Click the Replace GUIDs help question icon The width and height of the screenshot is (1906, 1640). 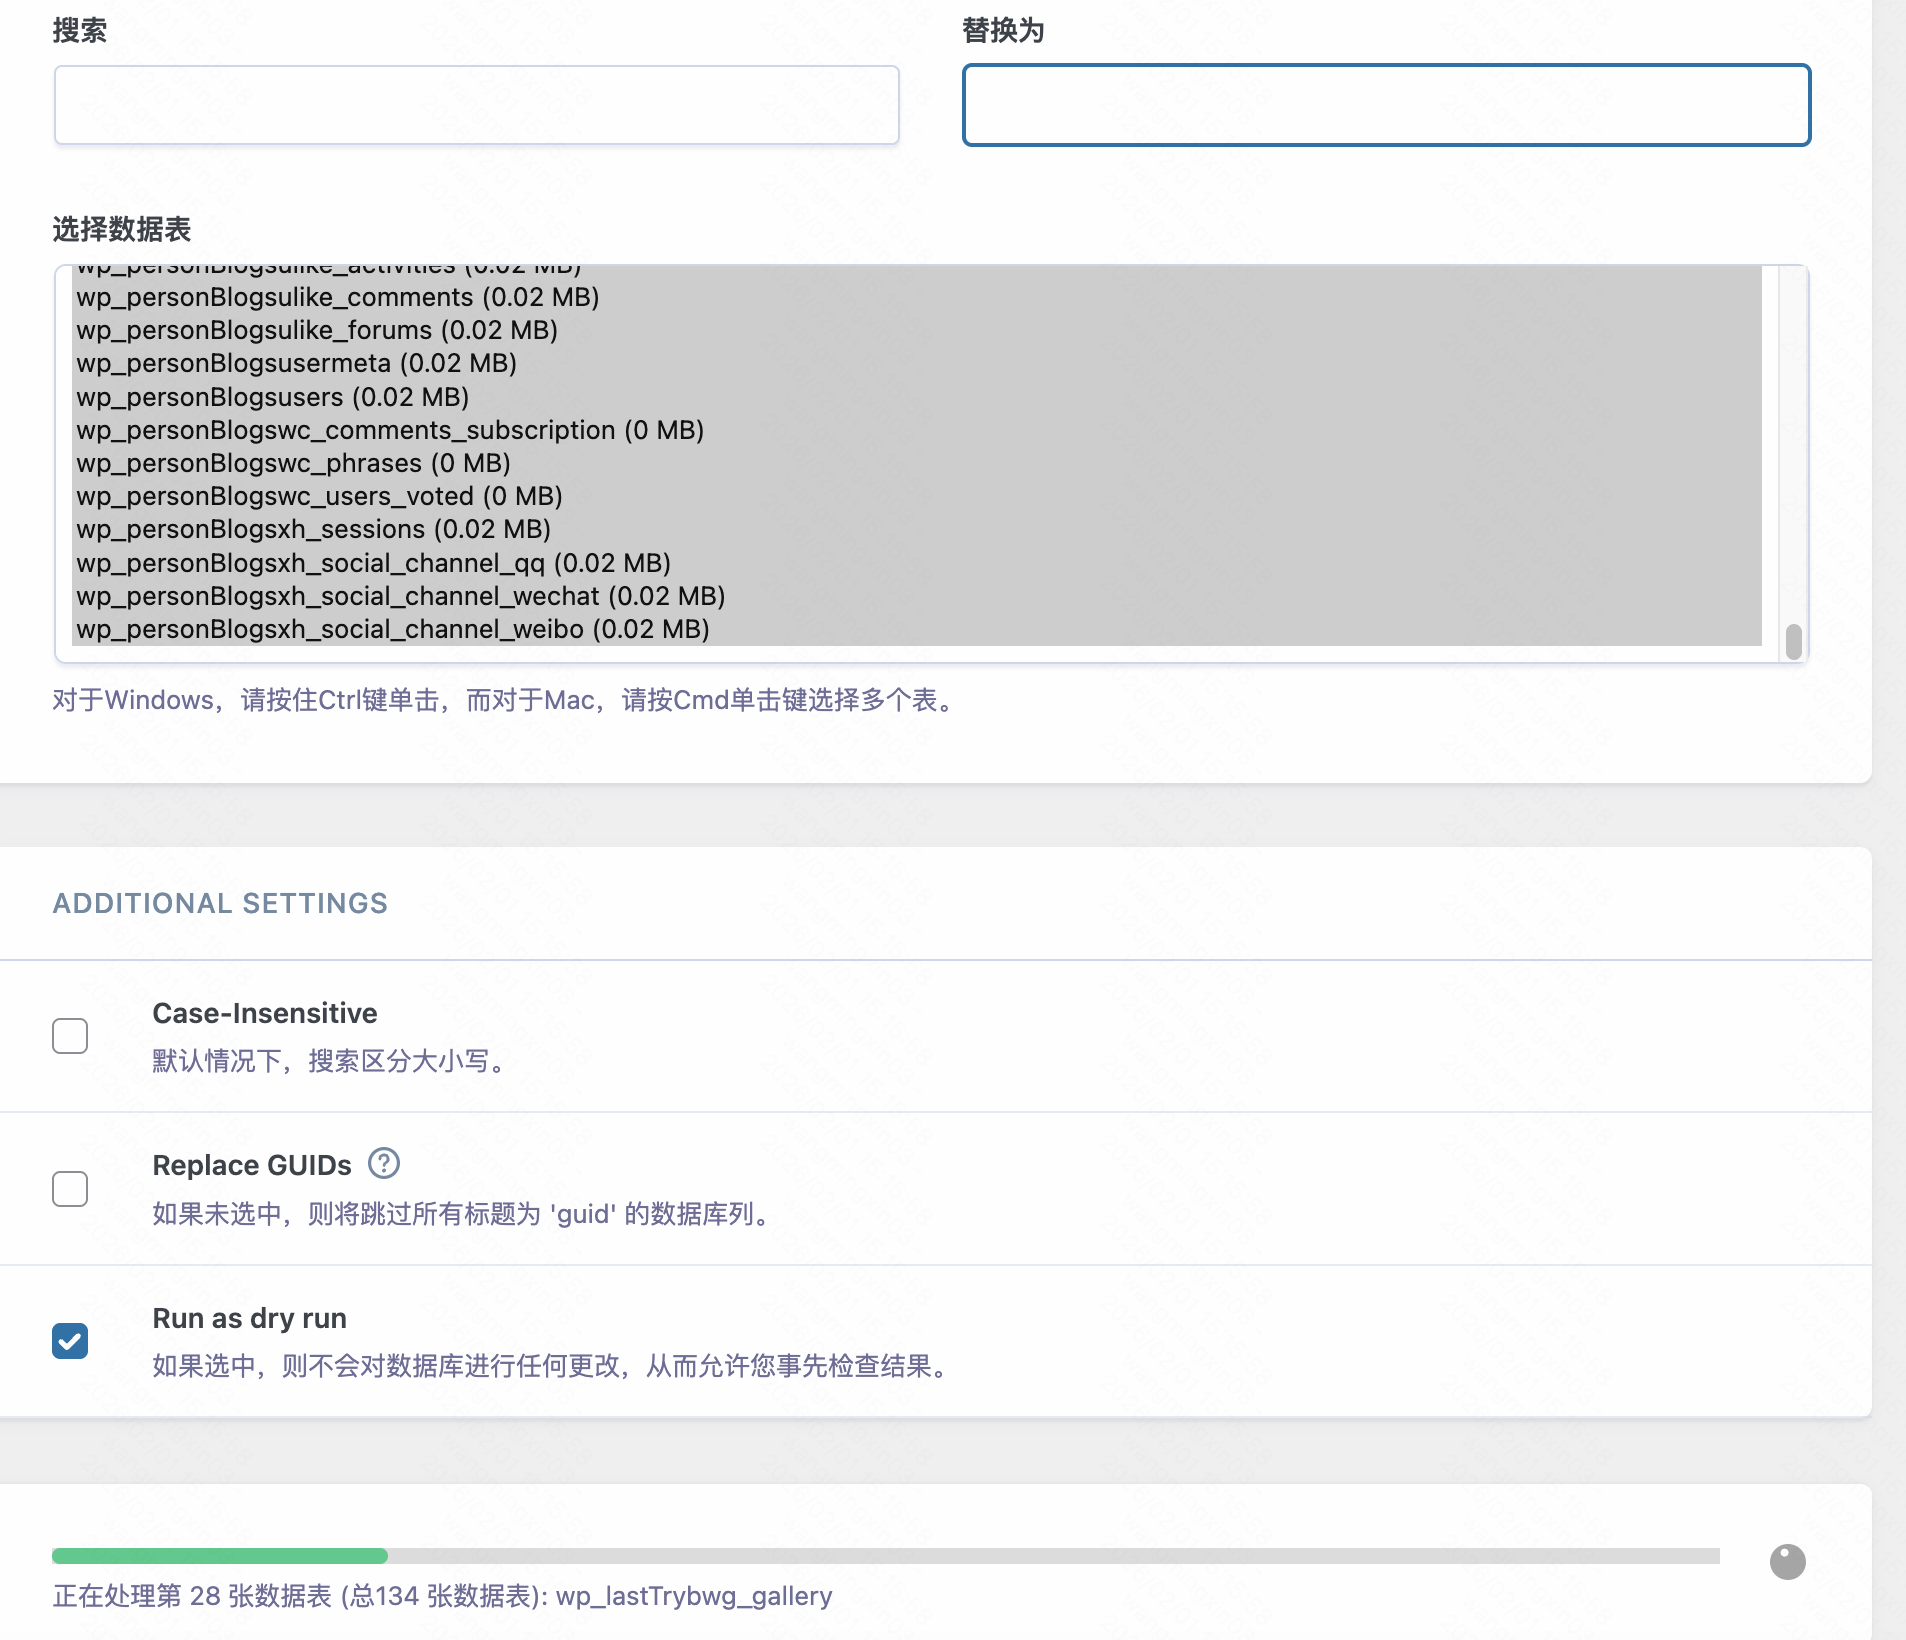tap(384, 1163)
